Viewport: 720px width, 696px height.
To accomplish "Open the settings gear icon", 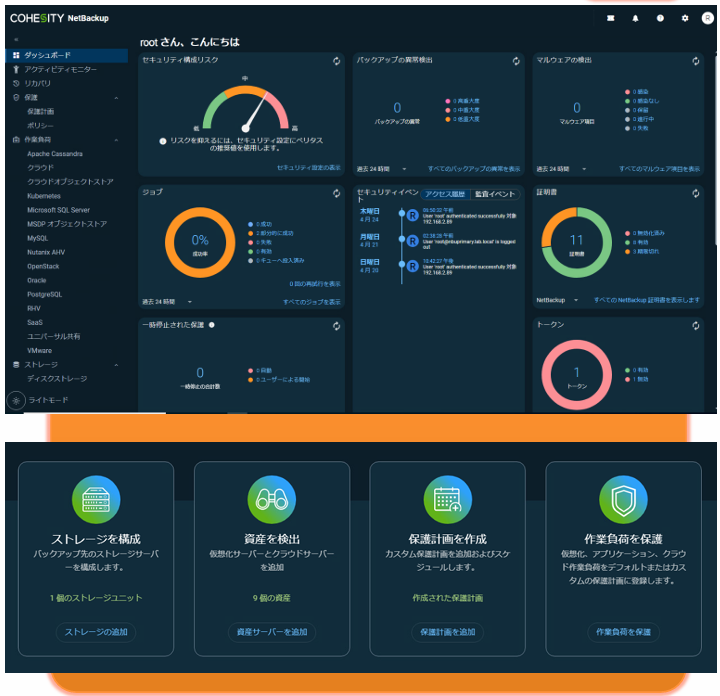I will click(x=685, y=18).
